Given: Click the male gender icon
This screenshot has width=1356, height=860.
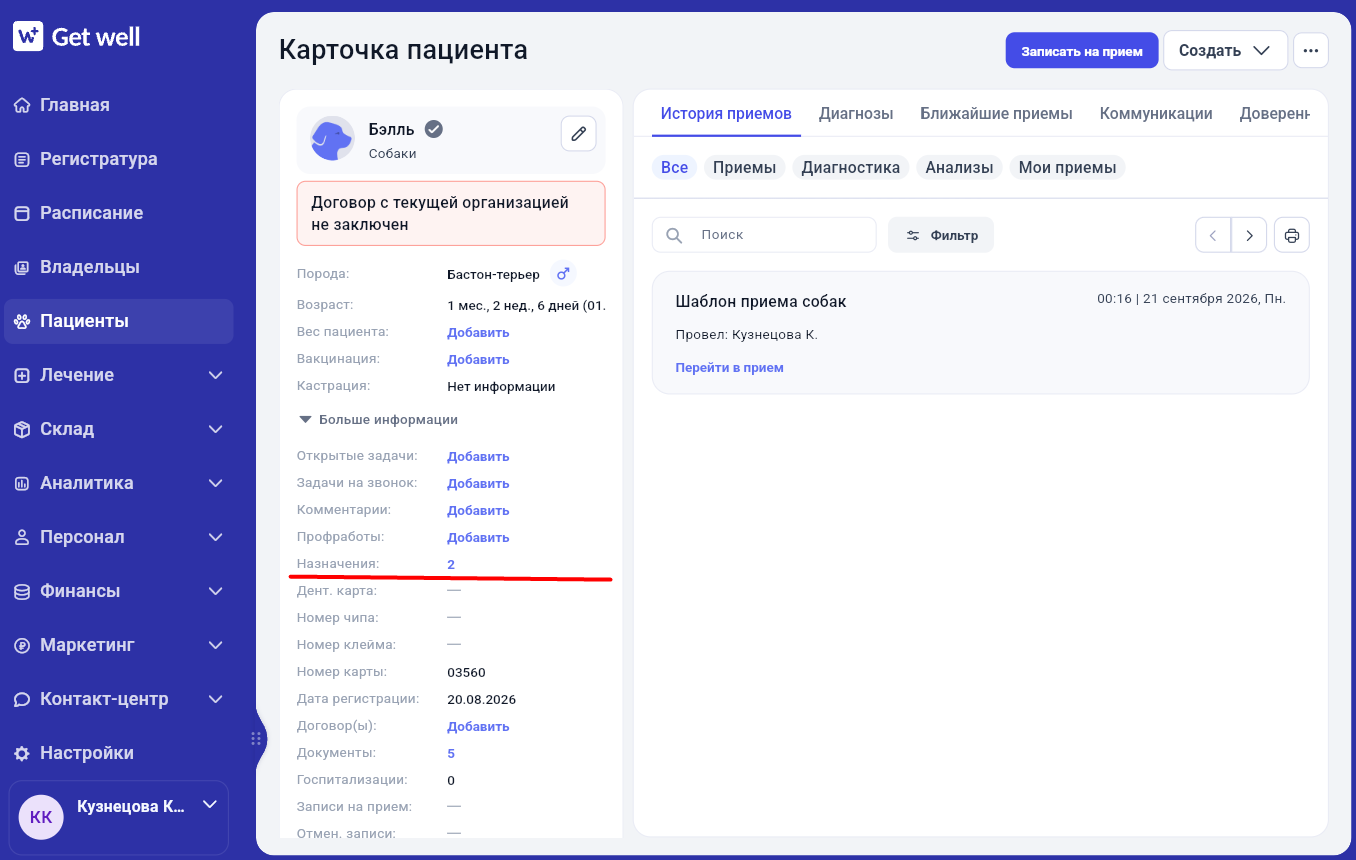Looking at the screenshot, I should click(x=563, y=273).
